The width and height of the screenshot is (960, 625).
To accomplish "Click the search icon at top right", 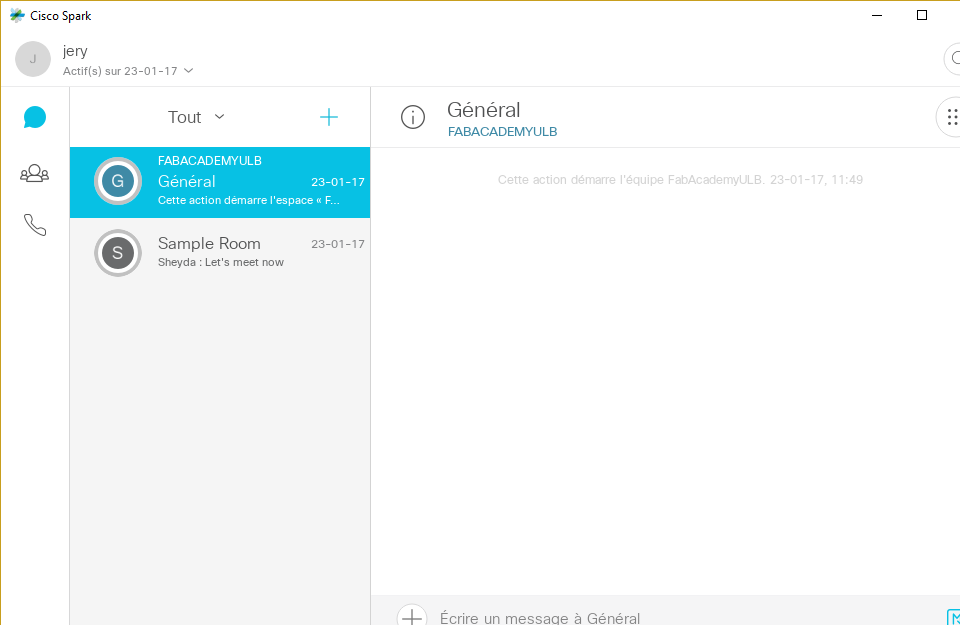I will click(953, 59).
